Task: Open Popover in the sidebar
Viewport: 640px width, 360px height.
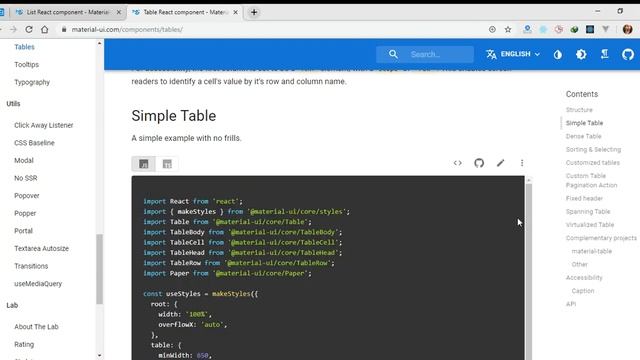Action: click(27, 196)
